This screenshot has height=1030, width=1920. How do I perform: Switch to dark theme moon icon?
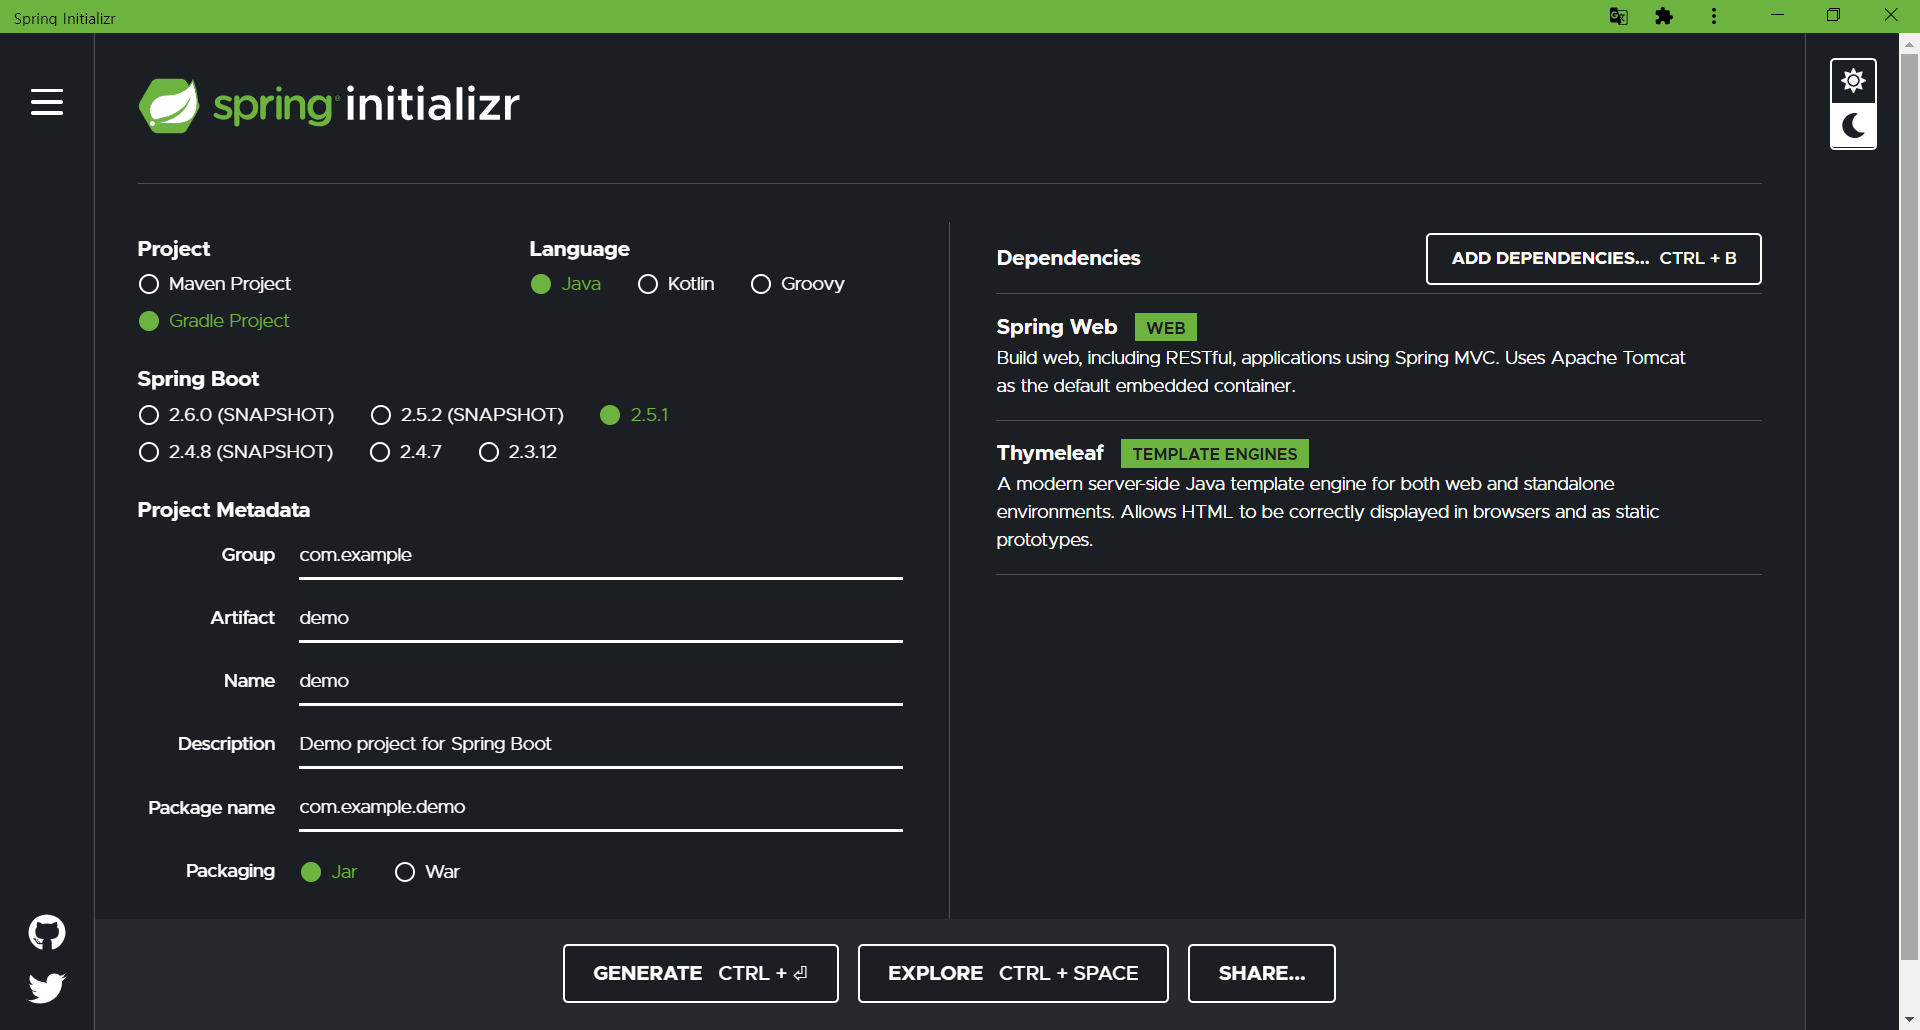pyautogui.click(x=1853, y=126)
